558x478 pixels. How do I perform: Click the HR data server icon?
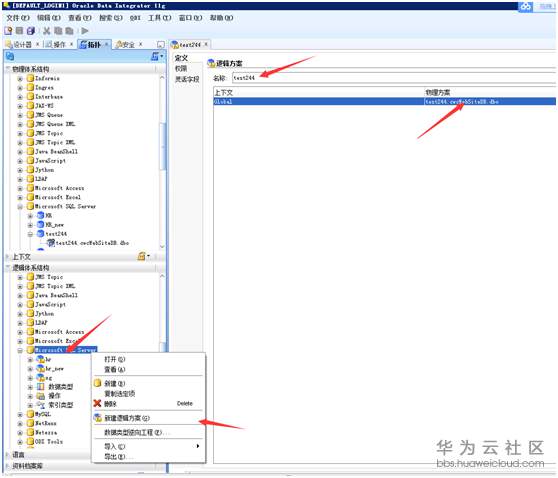tap(41, 215)
